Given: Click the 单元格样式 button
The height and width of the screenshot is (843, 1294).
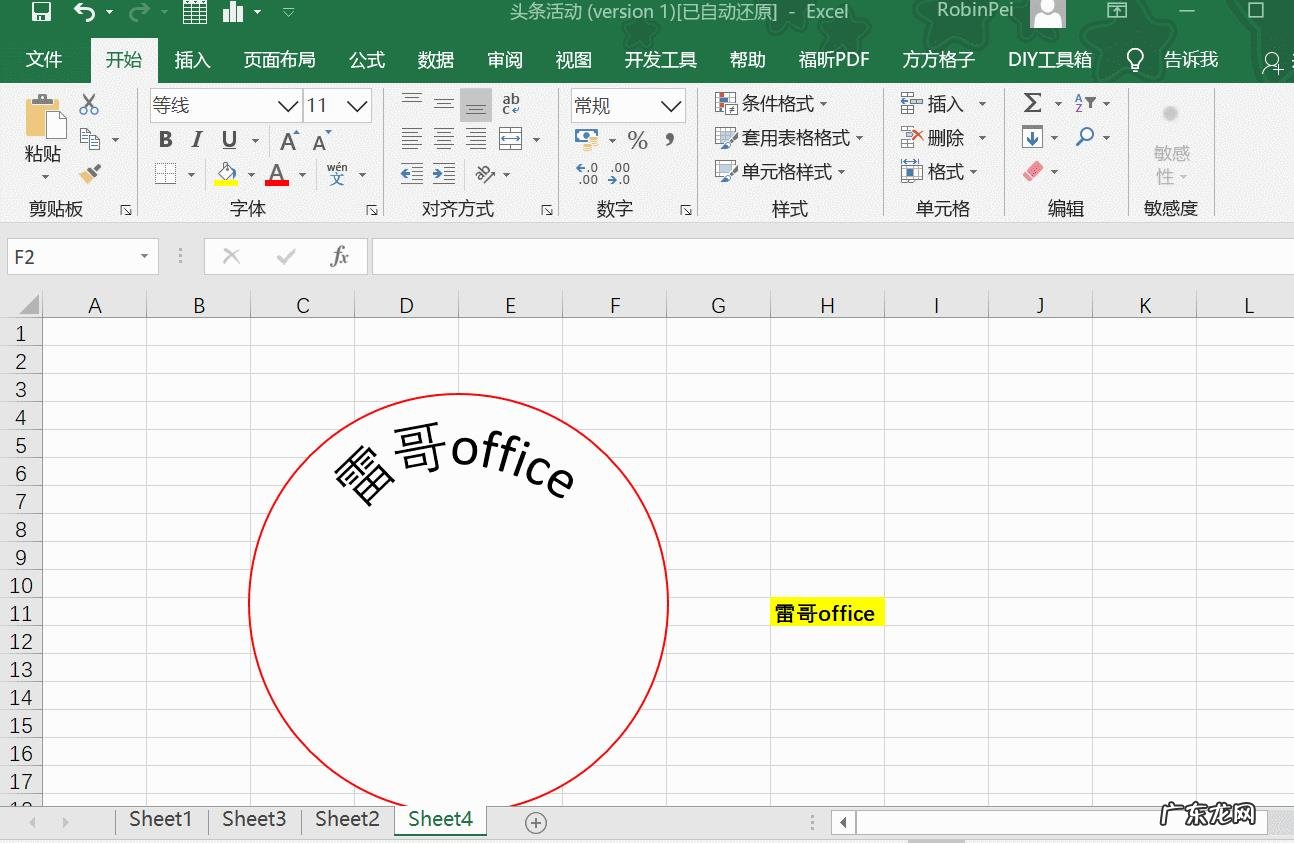Looking at the screenshot, I should (x=787, y=171).
